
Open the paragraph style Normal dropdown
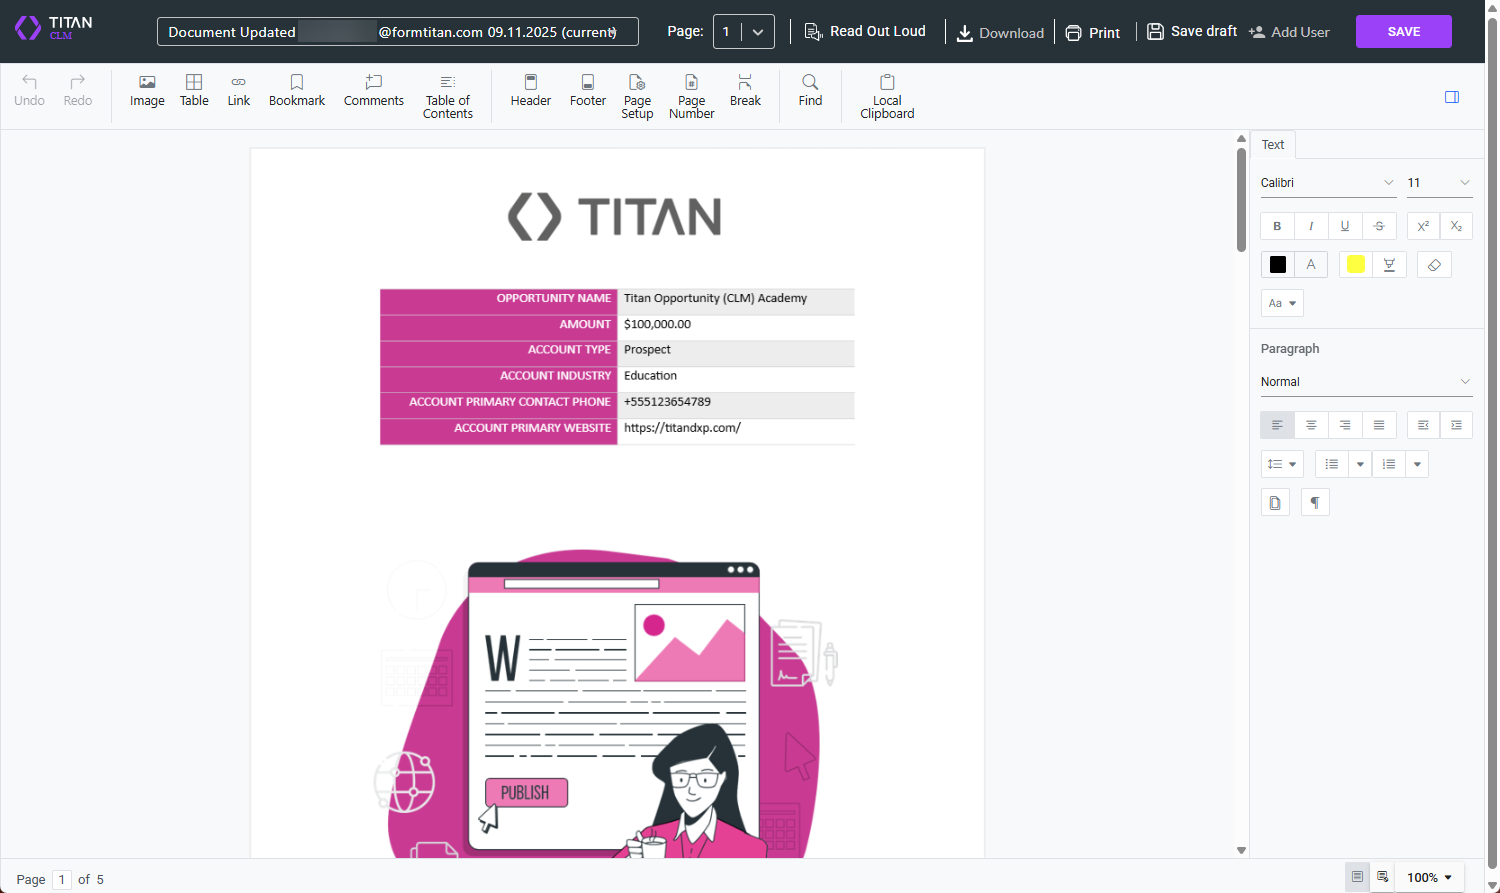click(1366, 381)
